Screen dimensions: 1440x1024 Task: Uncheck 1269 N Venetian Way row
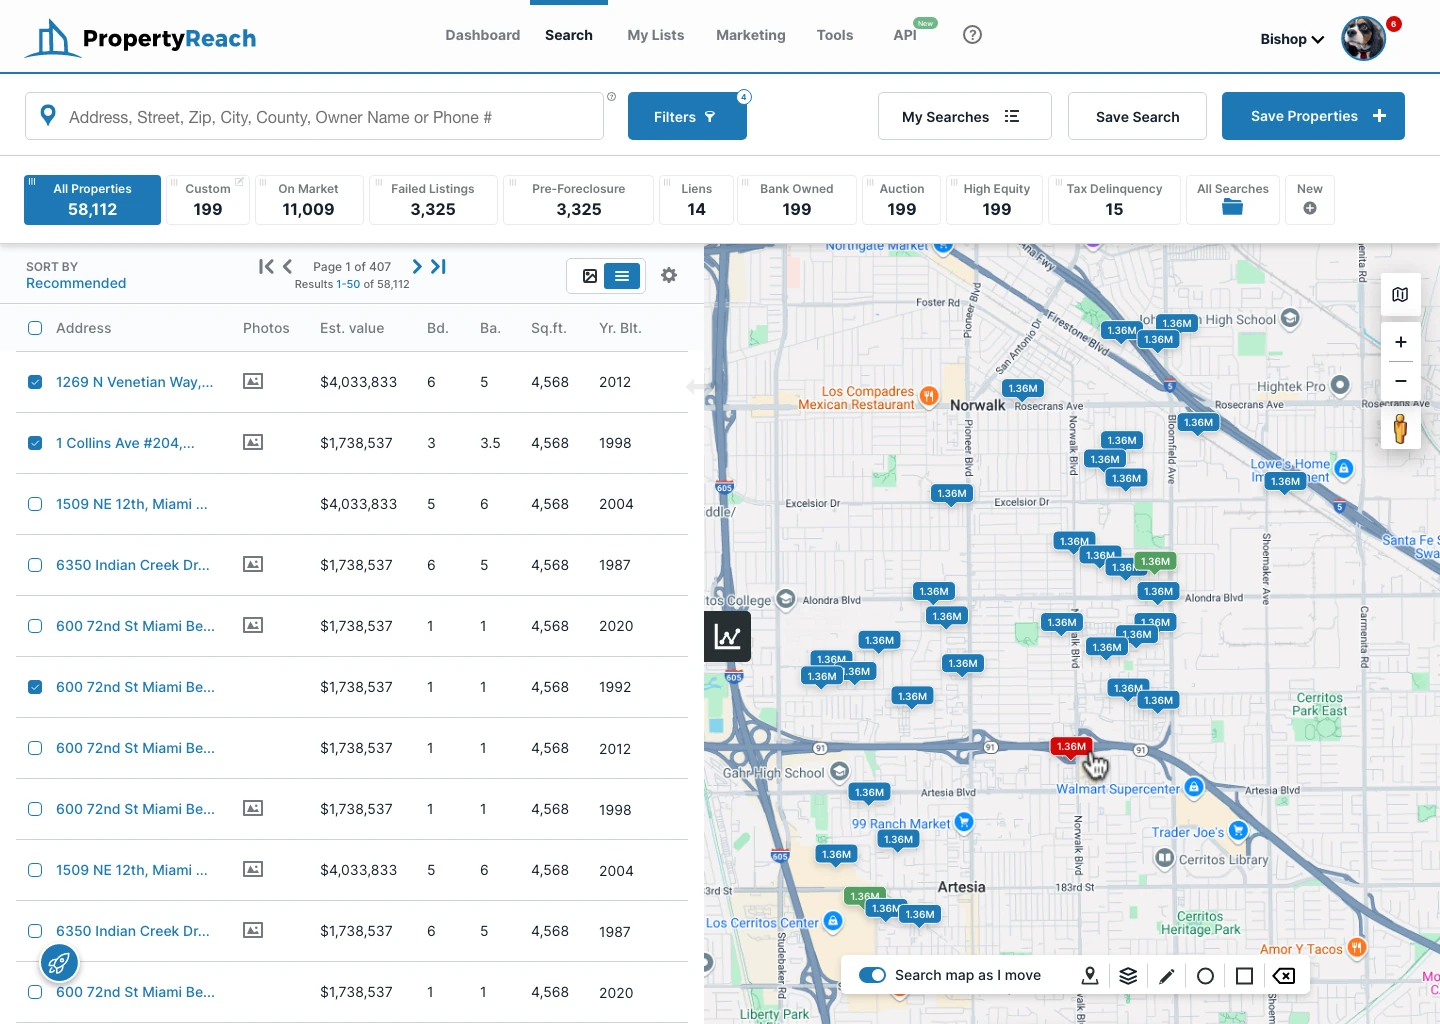pyautogui.click(x=35, y=382)
